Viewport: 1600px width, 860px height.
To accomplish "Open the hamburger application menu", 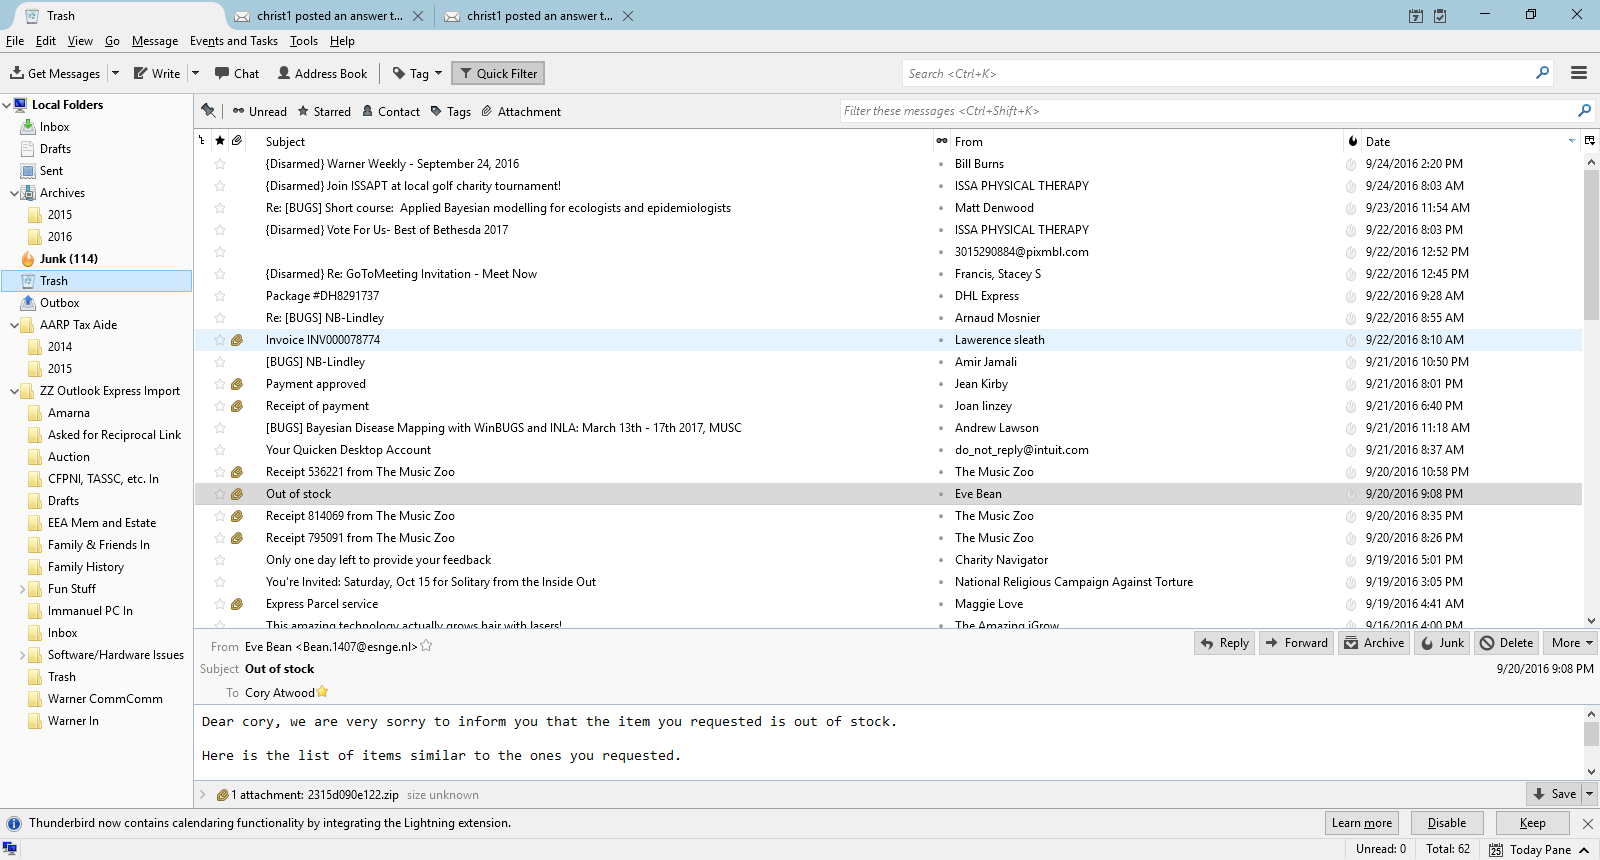I will [1579, 73].
